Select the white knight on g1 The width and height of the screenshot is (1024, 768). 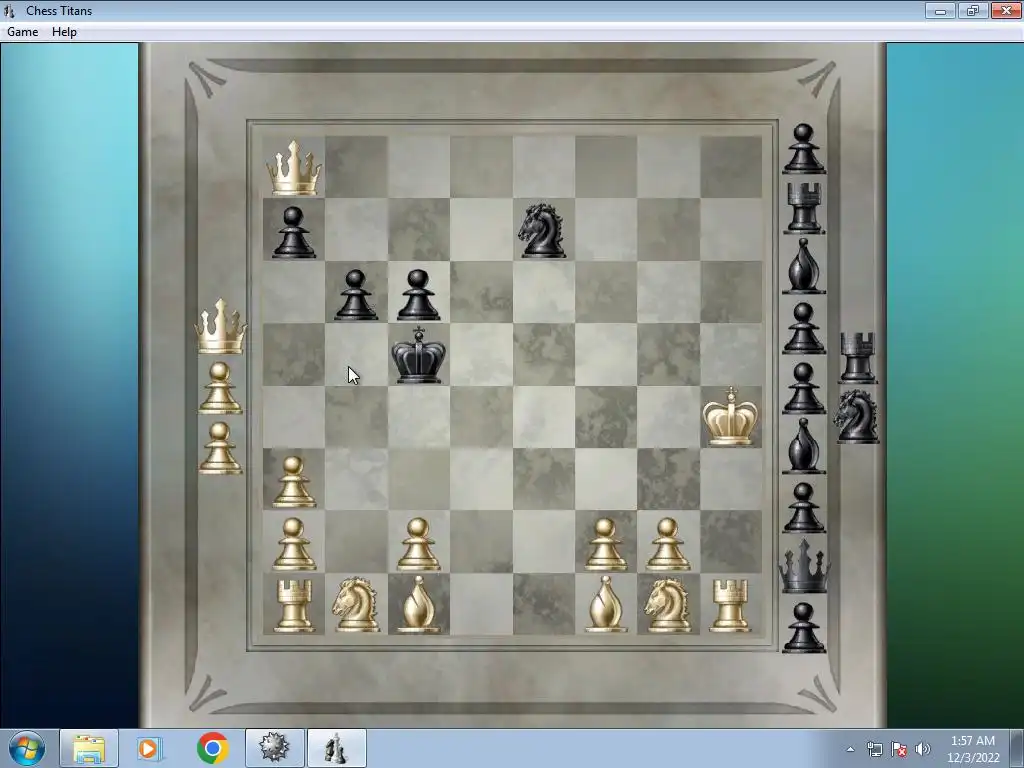point(668,605)
